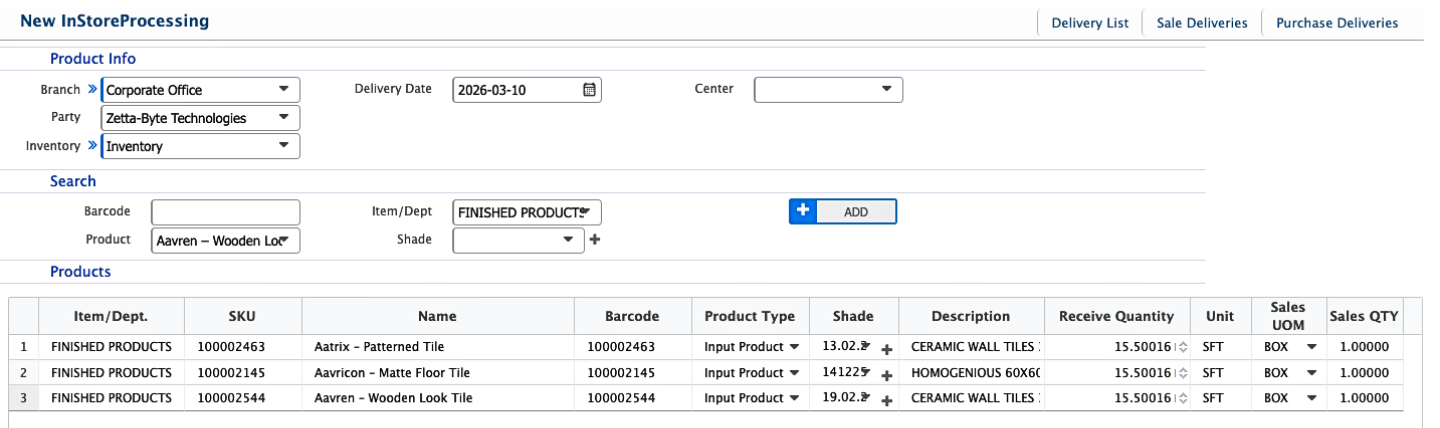Image resolution: width=1440 pixels, height=428 pixels.
Task: Click the plus icon next to Shade search dropdown
Action: (x=594, y=240)
